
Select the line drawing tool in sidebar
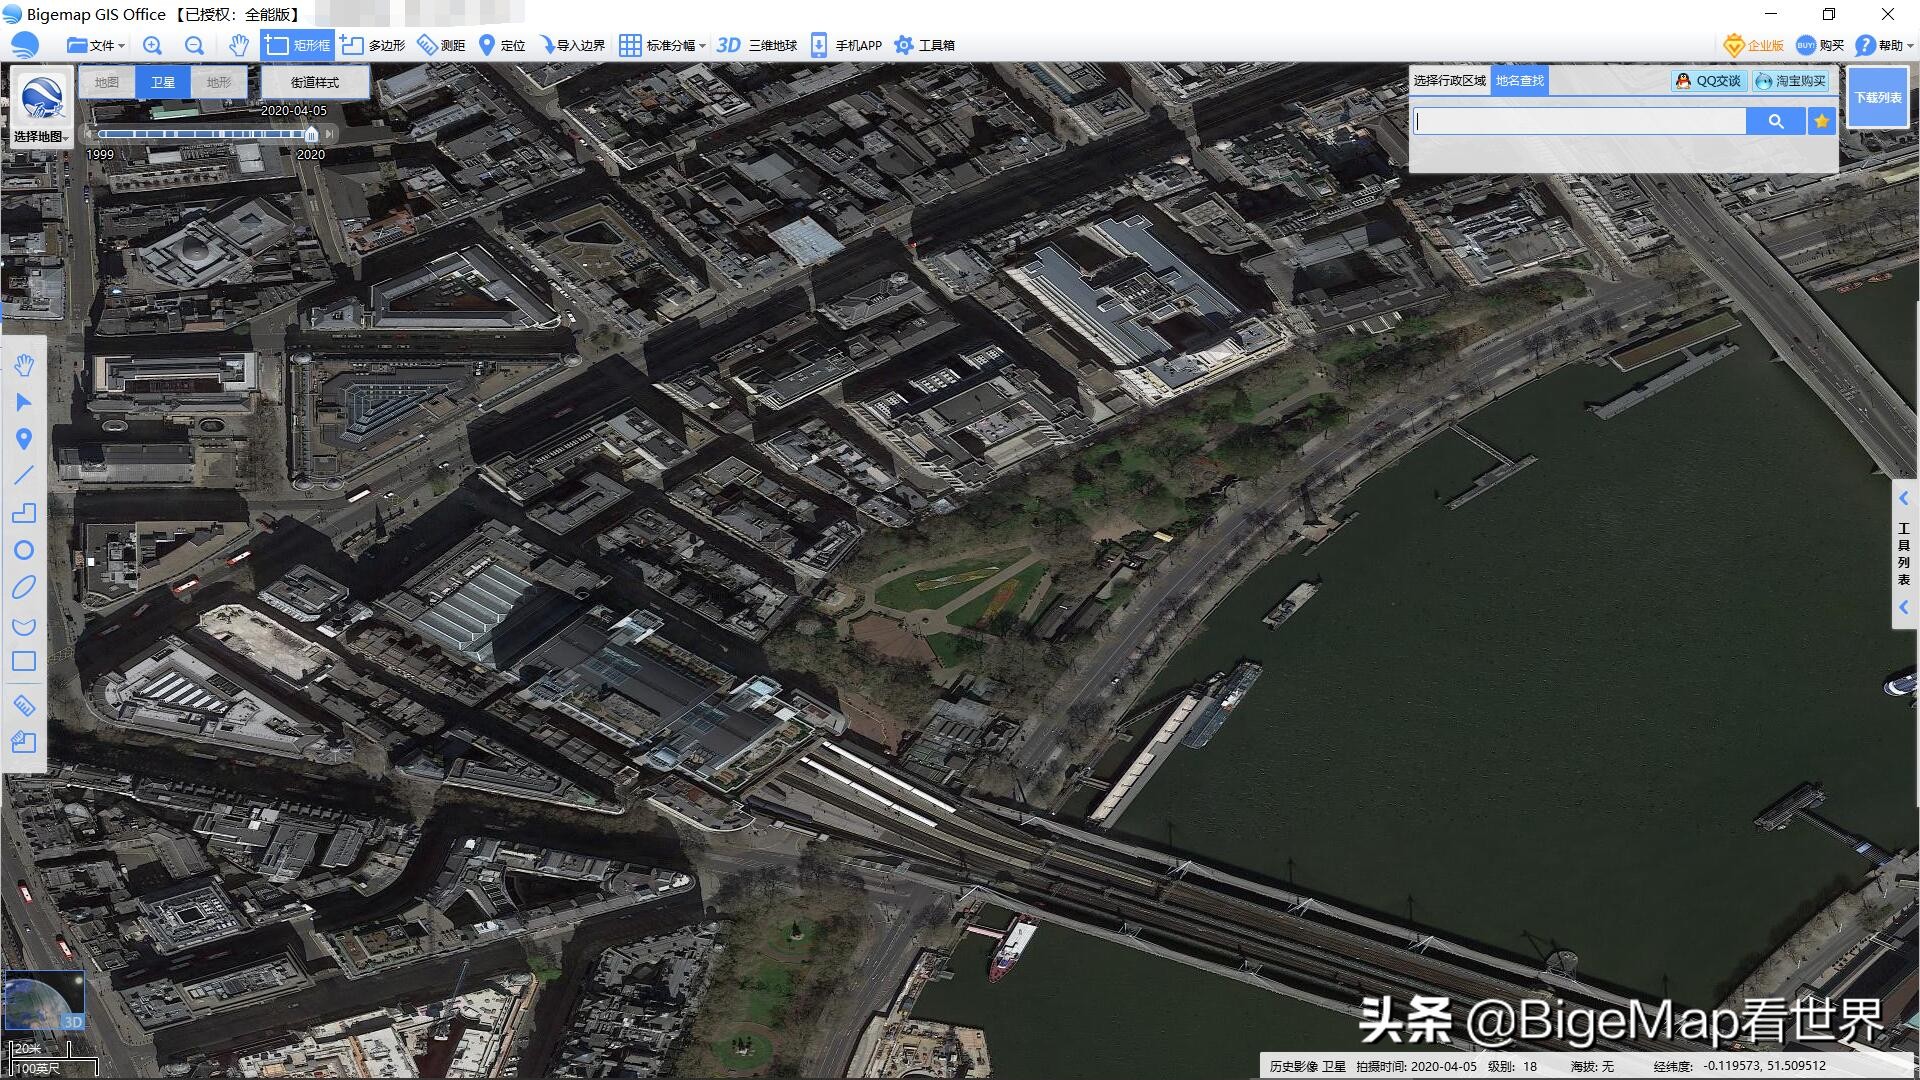24,476
